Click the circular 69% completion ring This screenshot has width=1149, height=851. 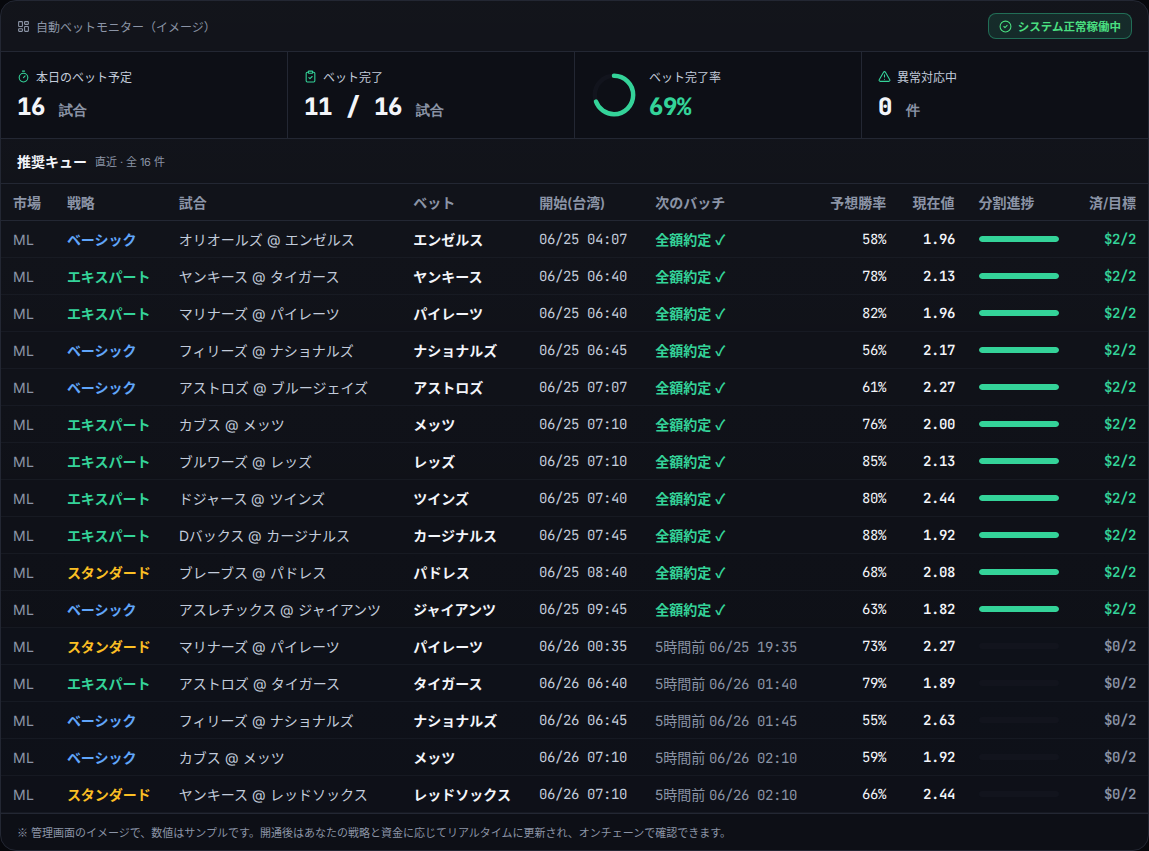[x=614, y=95]
